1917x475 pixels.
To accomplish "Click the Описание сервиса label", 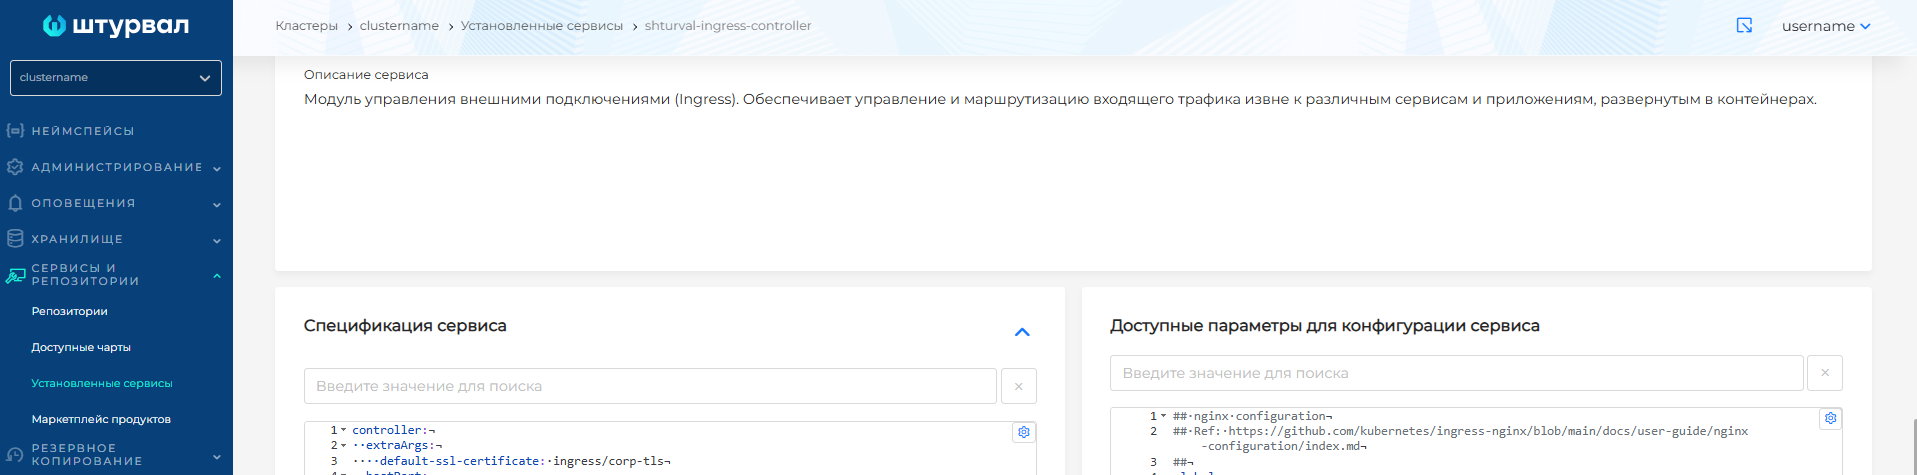I will tap(366, 75).
